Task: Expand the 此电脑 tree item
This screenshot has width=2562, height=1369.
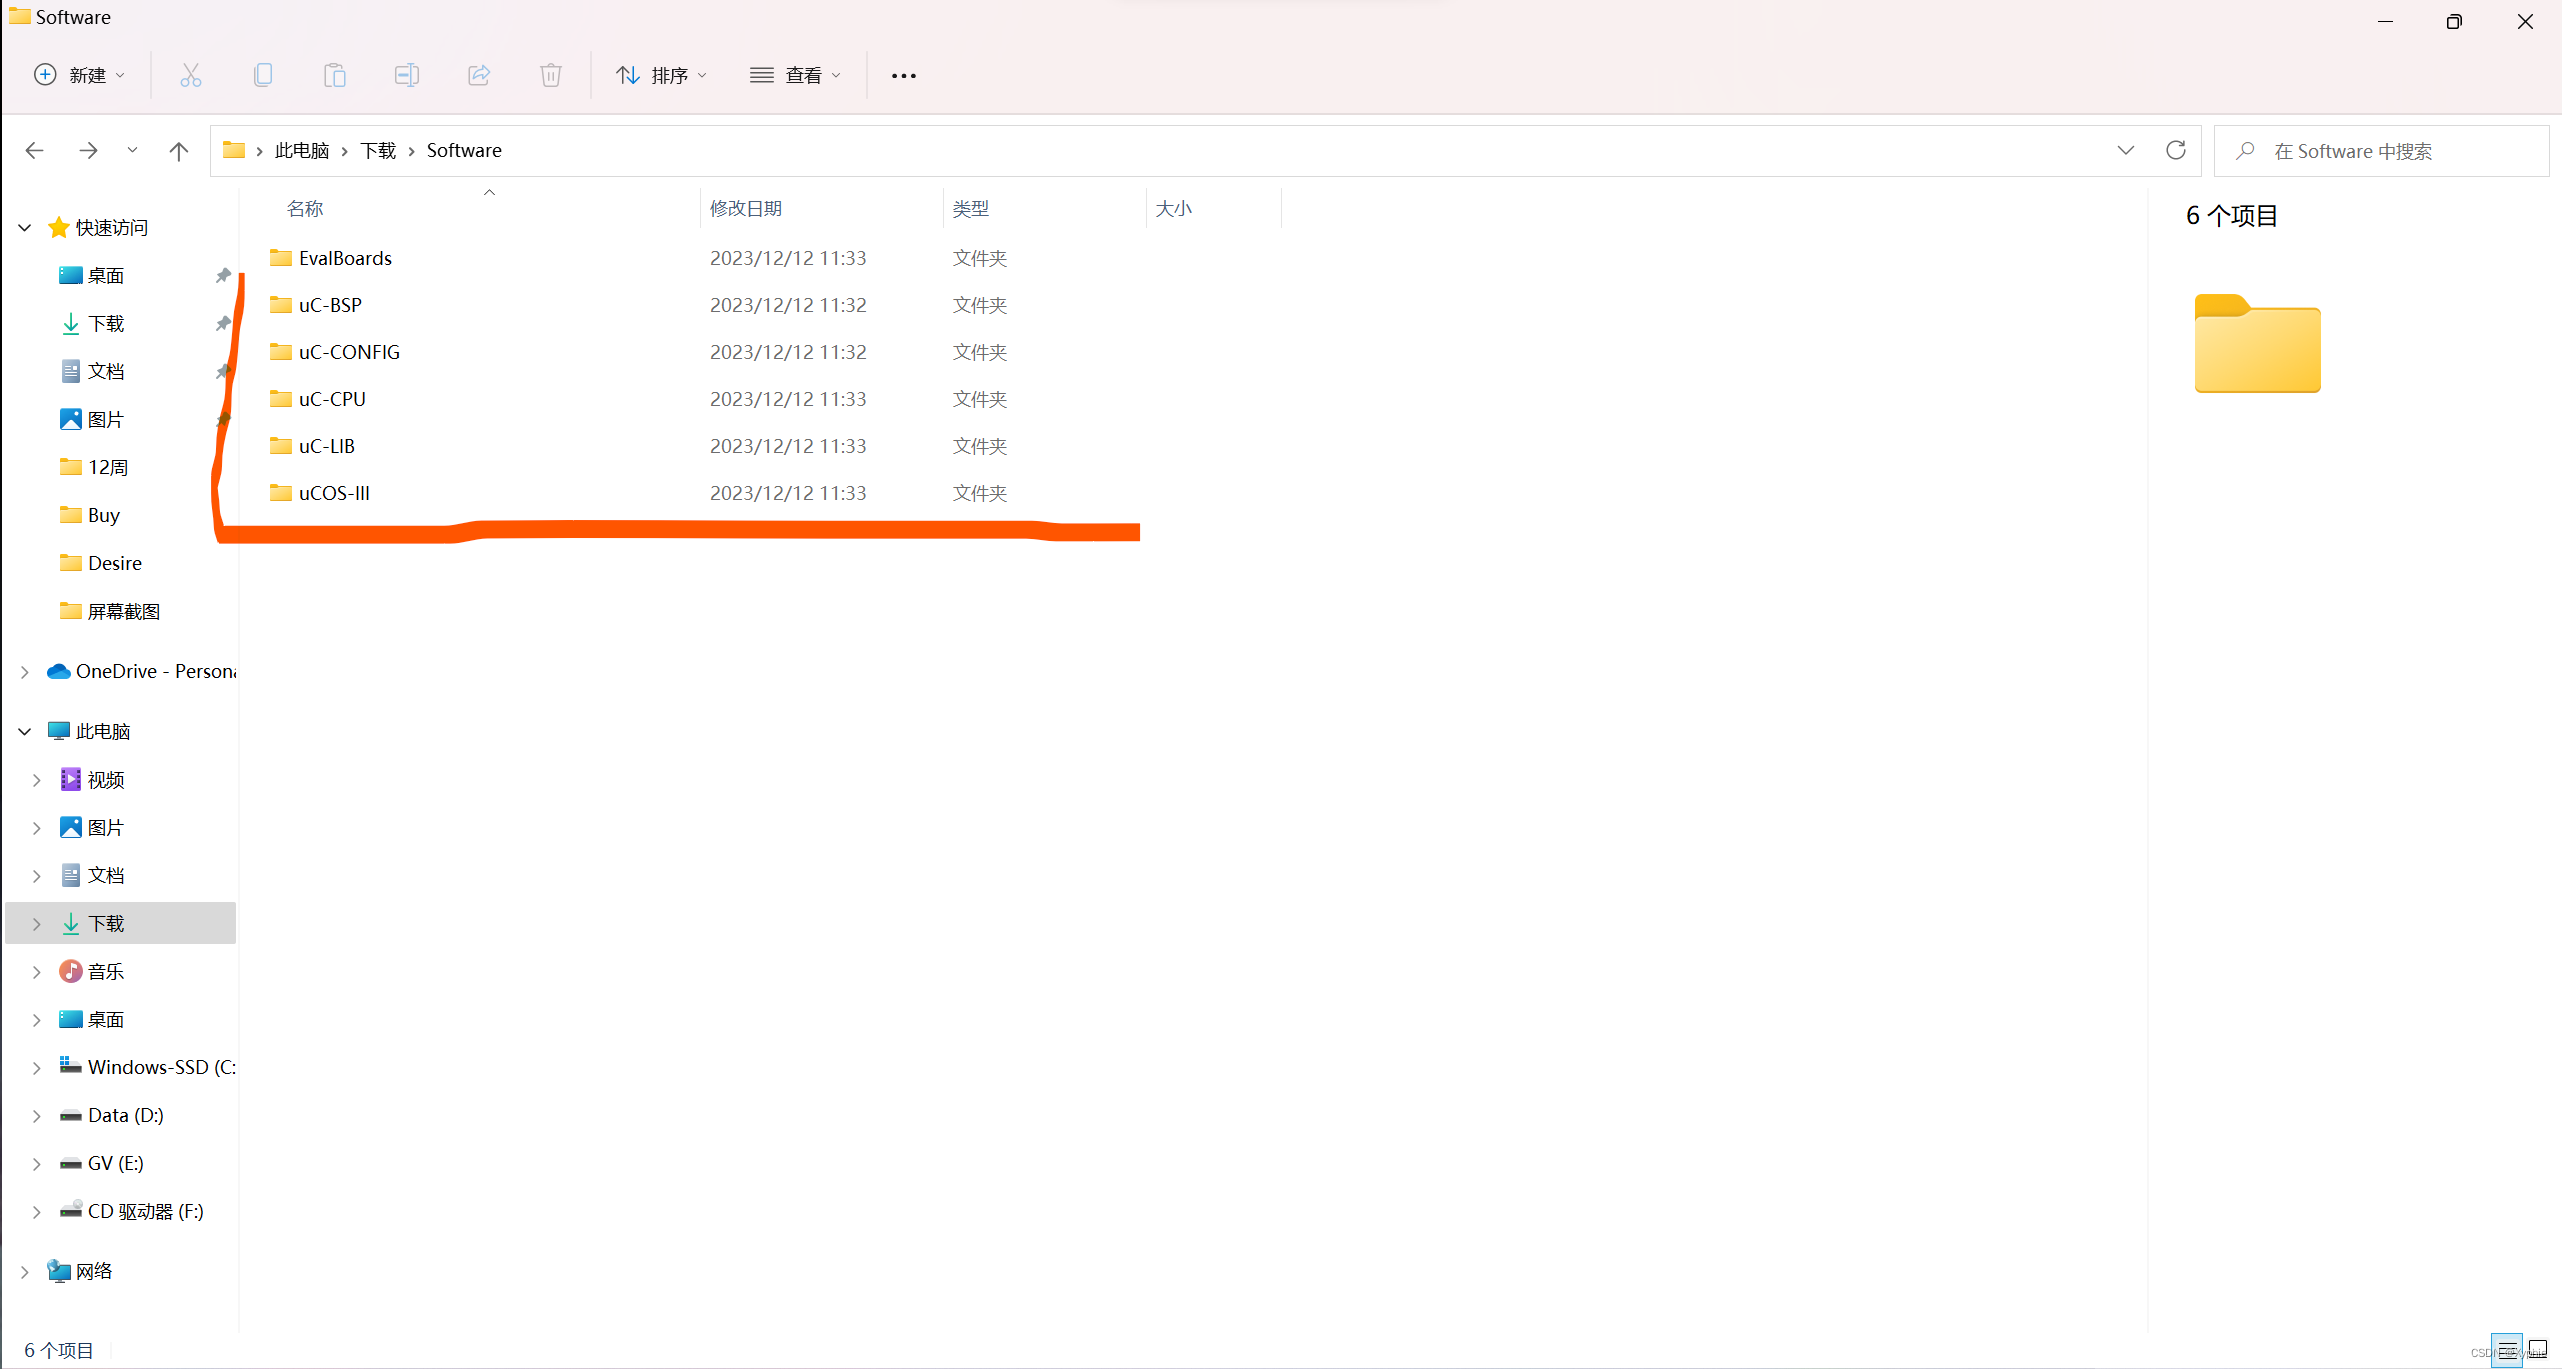Action: click(24, 730)
